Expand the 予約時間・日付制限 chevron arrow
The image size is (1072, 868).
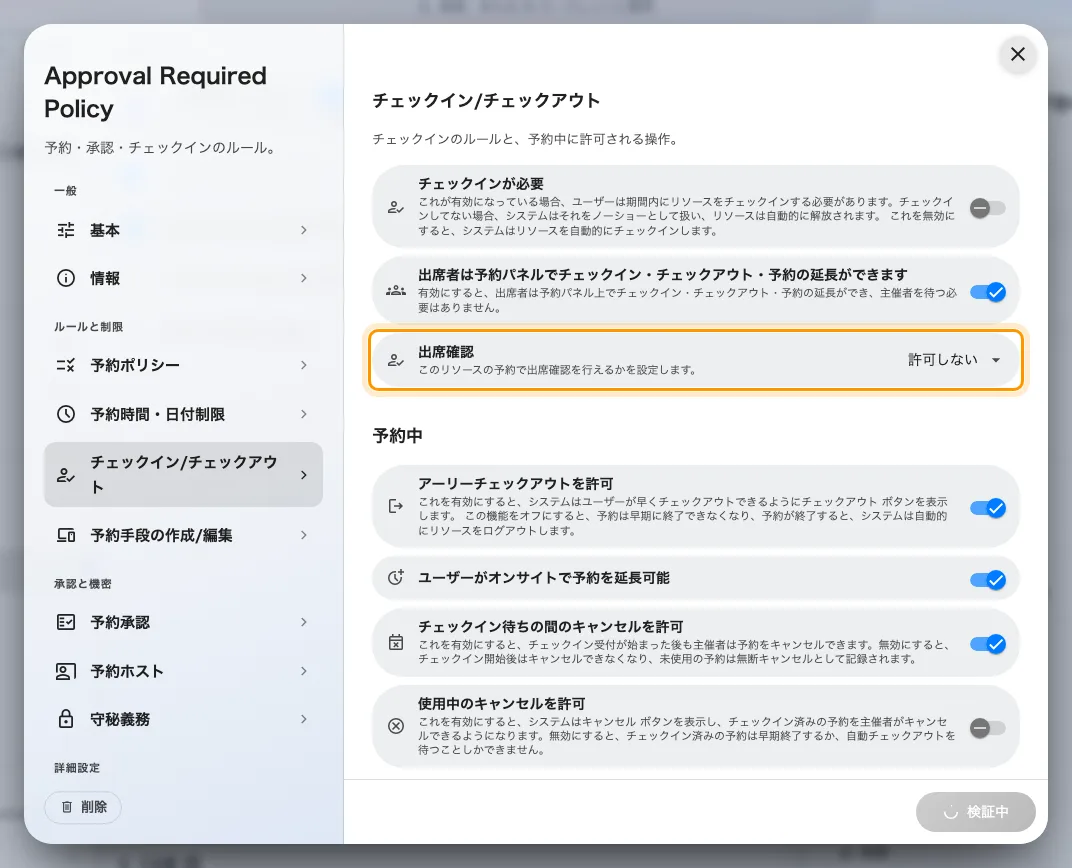[x=304, y=414]
